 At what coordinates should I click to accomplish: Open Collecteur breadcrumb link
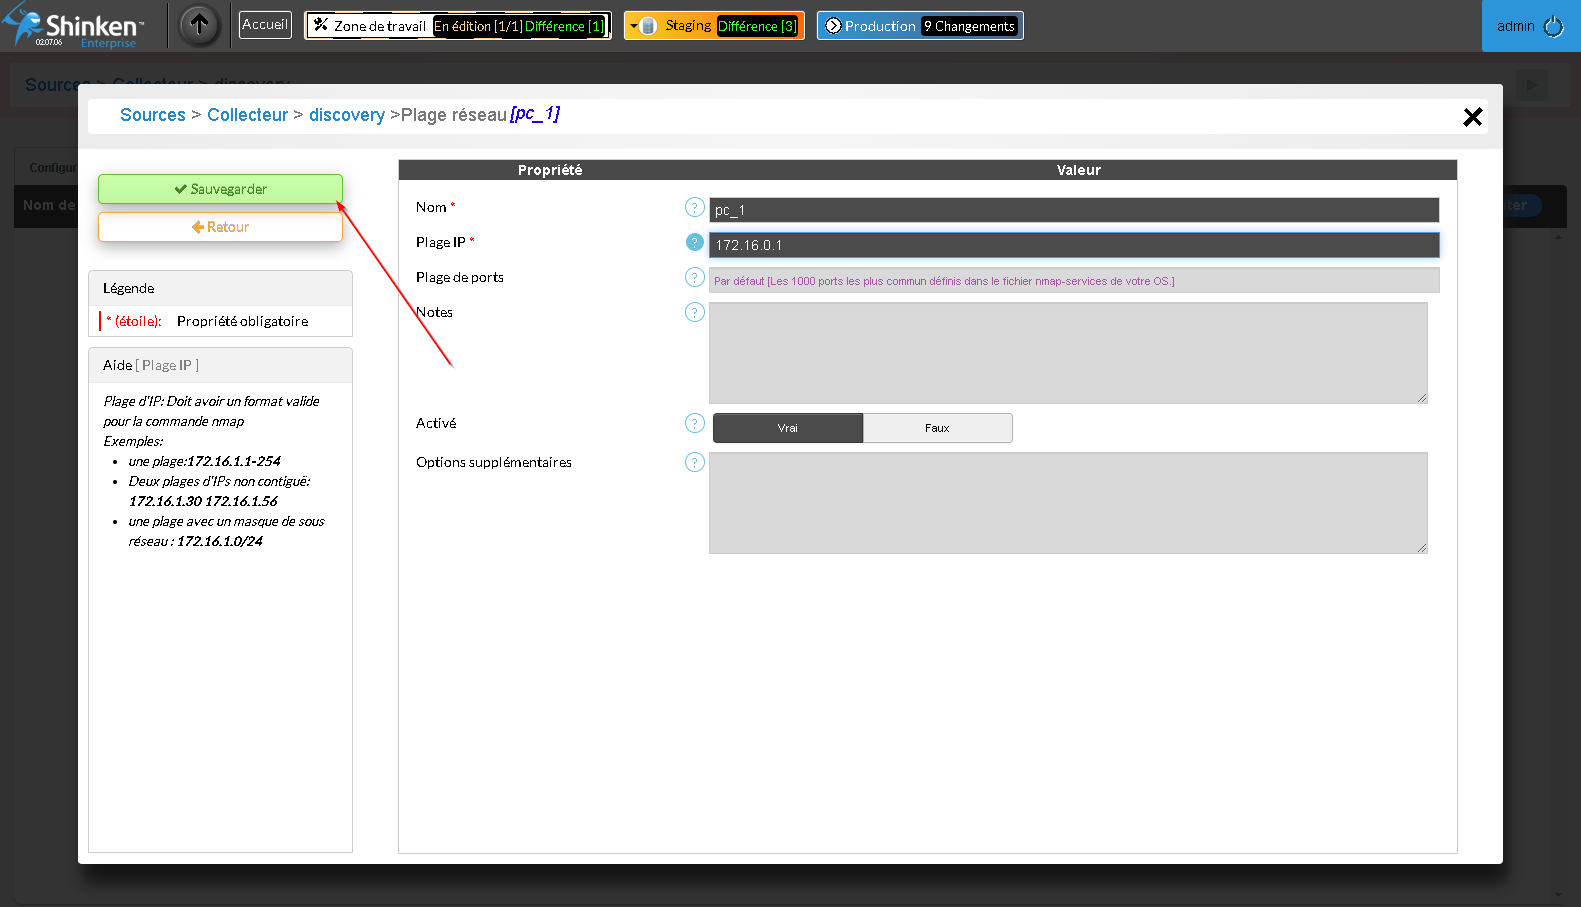point(247,115)
